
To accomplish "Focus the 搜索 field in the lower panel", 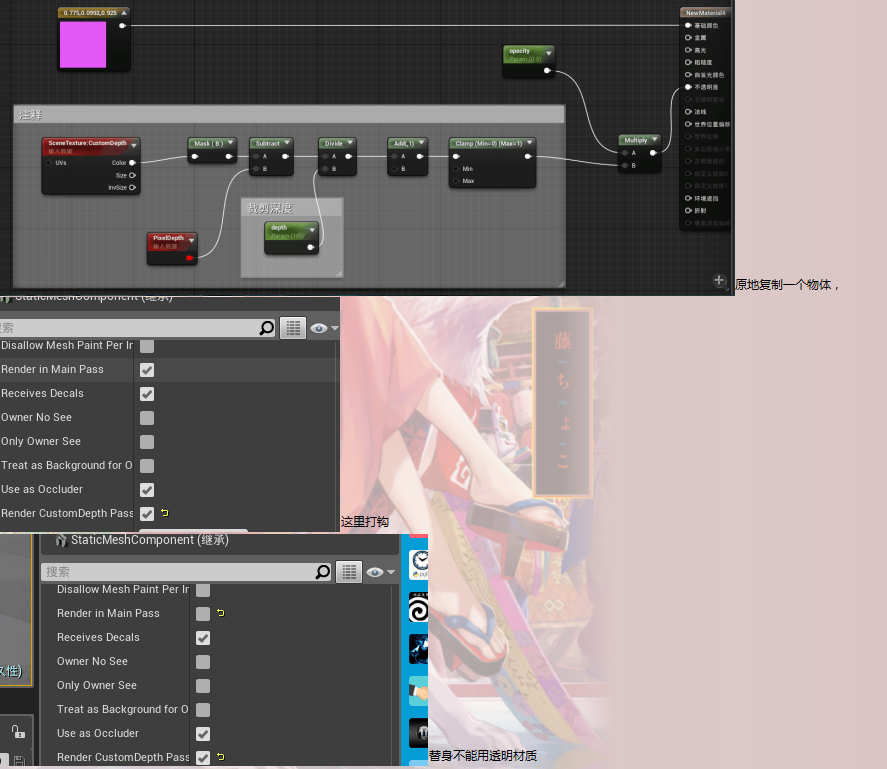I will 186,572.
